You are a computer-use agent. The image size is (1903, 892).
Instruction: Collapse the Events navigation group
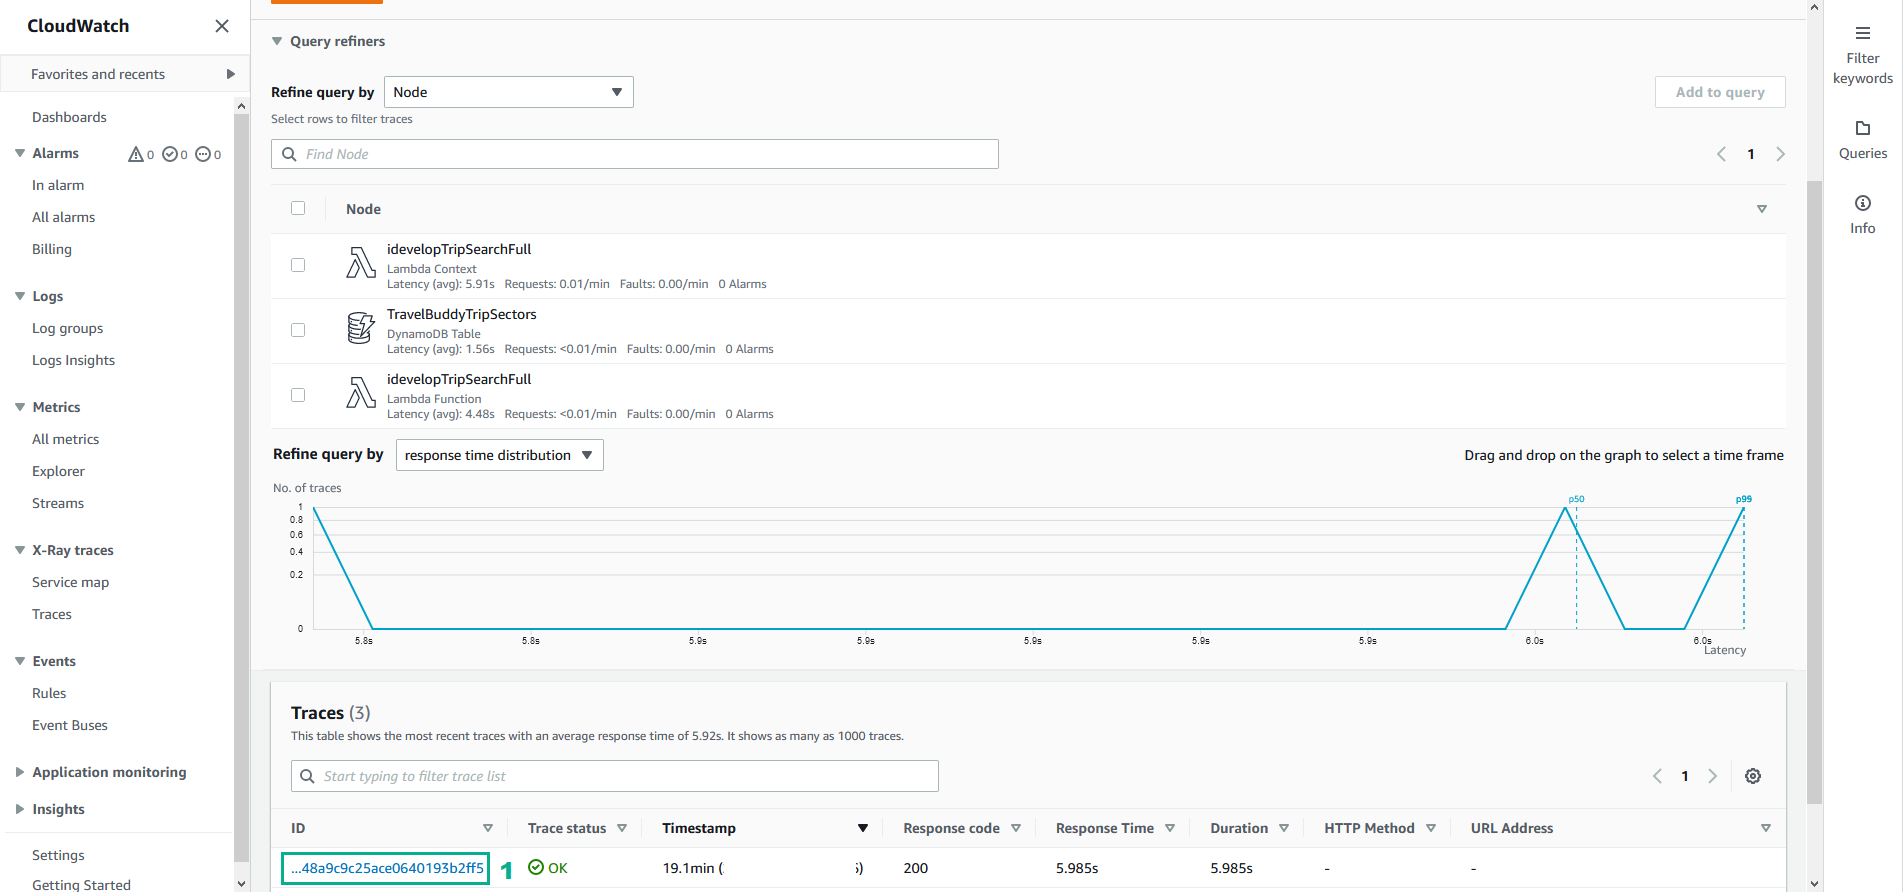[x=20, y=661]
